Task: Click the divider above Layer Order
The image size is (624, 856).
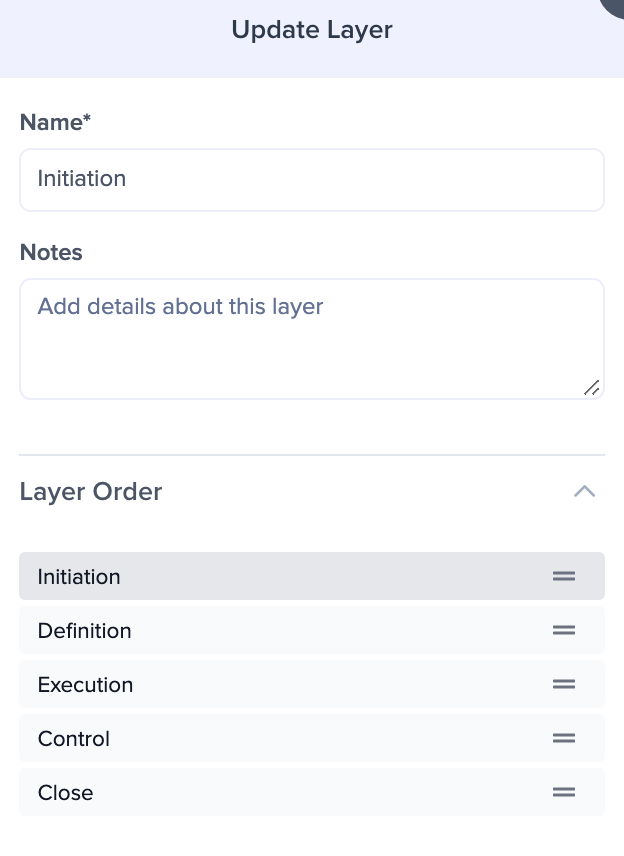Action: 312,455
